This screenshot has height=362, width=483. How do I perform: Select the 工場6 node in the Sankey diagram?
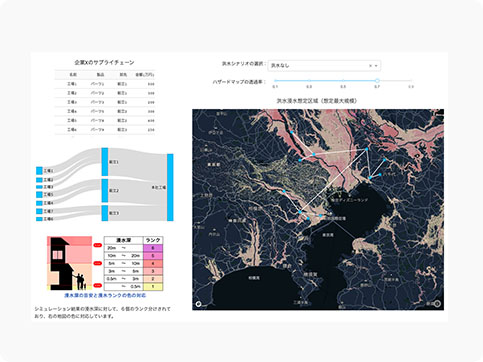point(39,219)
